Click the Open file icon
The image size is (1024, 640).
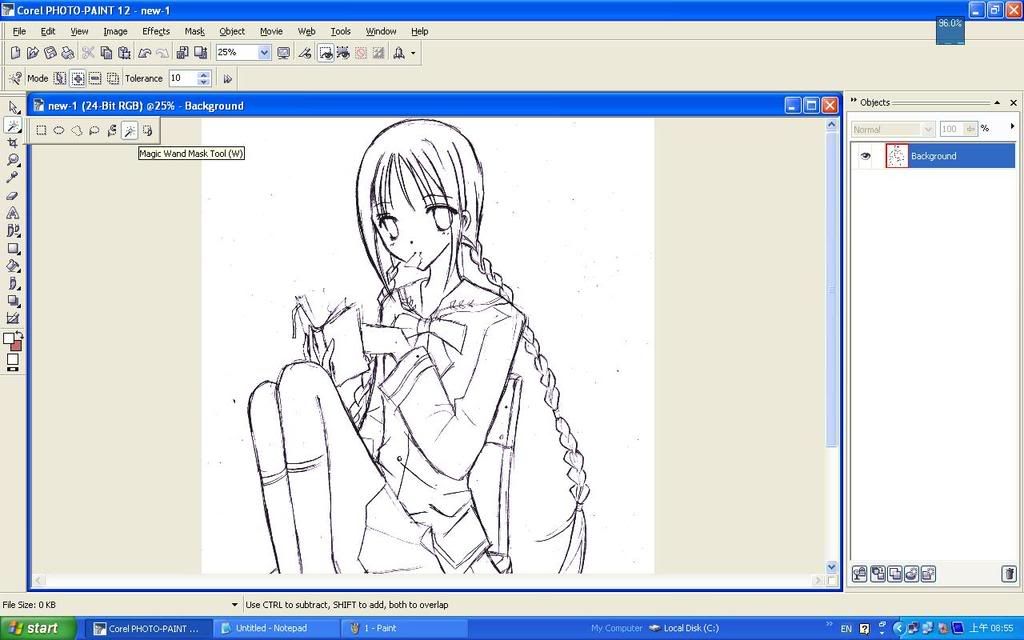(32, 53)
